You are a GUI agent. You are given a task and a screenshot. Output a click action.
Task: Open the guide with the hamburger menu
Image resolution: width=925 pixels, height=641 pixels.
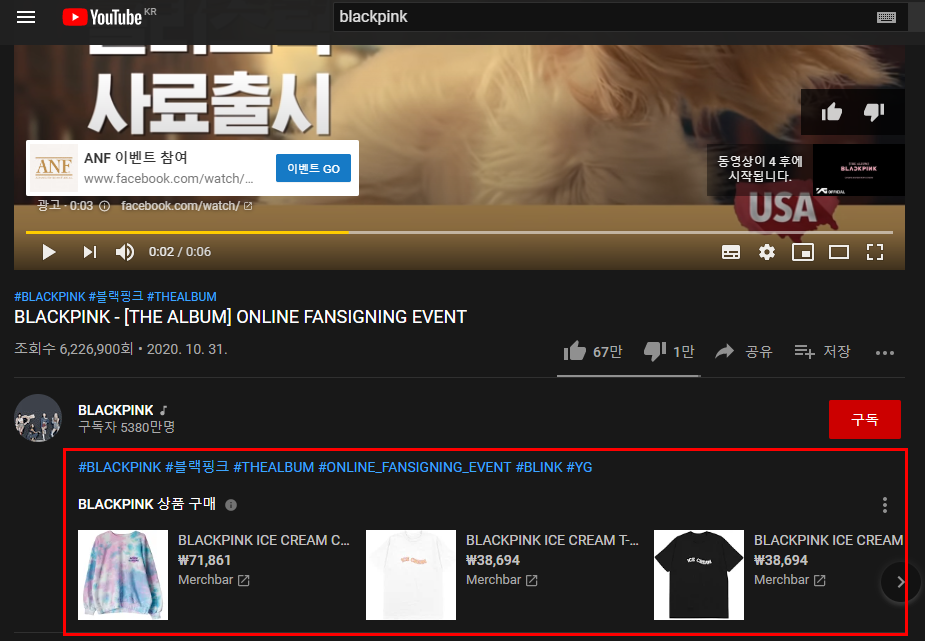point(25,17)
